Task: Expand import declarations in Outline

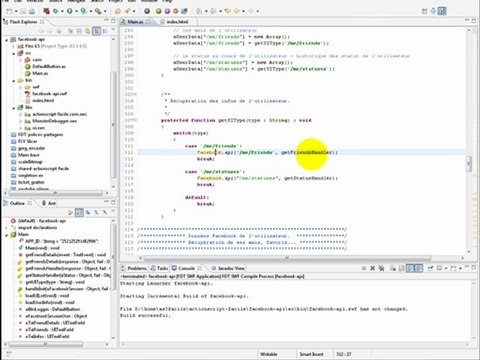Action: (x=6, y=228)
